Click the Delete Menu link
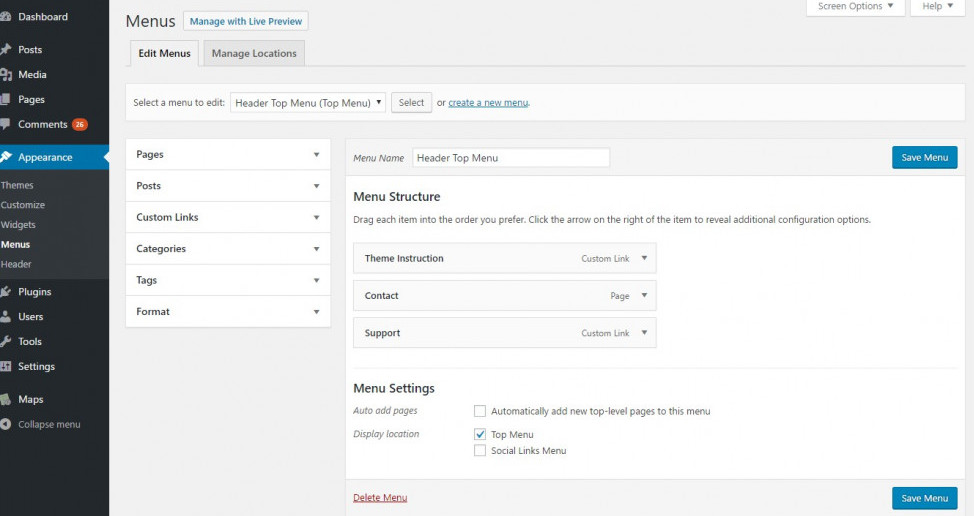 (380, 497)
